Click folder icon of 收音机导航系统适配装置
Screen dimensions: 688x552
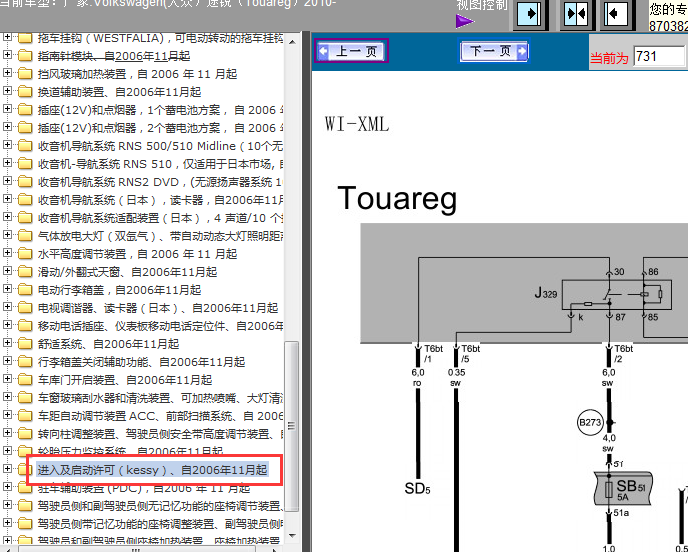click(x=25, y=218)
